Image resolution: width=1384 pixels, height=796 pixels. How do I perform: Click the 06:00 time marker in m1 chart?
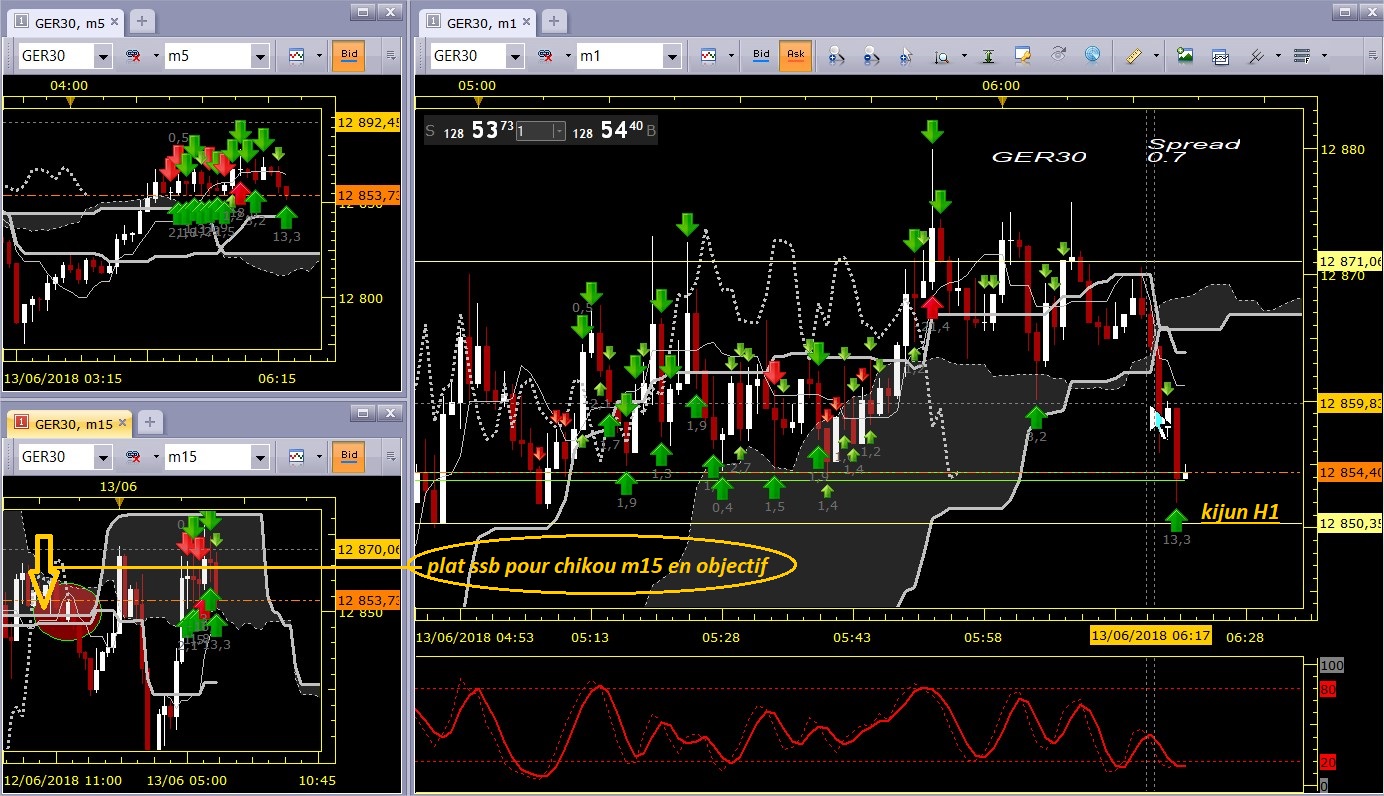(x=1001, y=86)
